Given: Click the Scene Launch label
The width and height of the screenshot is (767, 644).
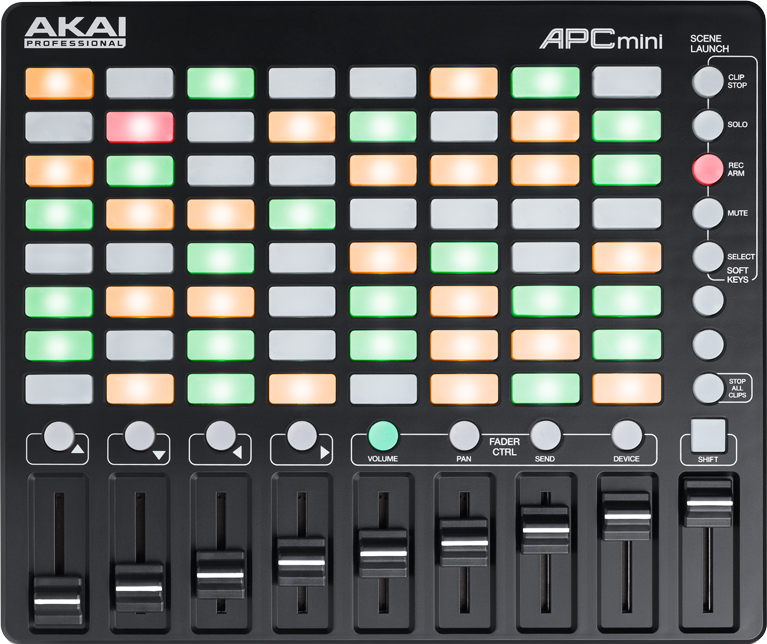Looking at the screenshot, I should [709, 44].
